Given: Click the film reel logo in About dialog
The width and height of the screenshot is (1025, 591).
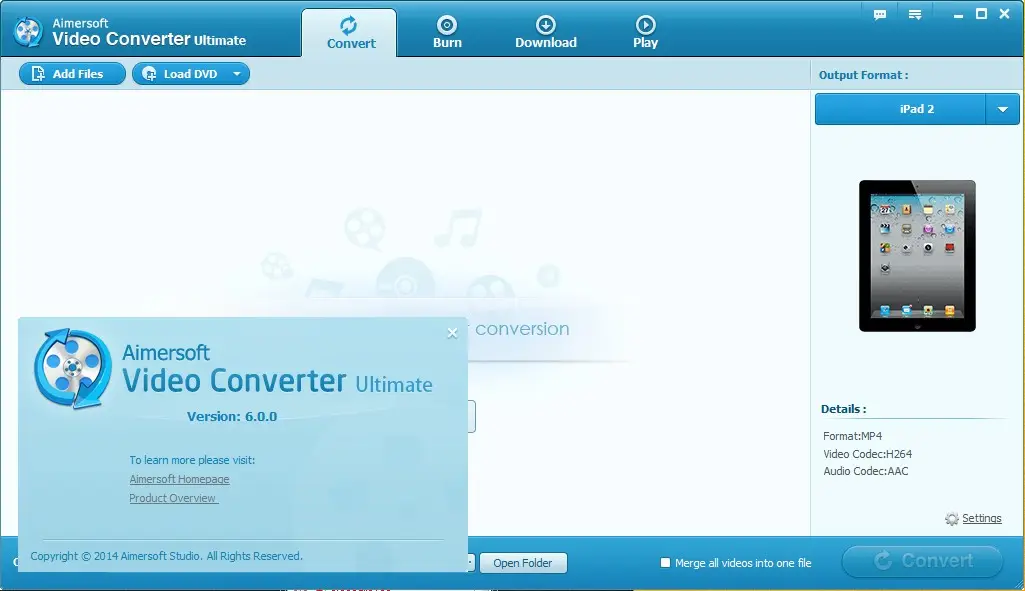Looking at the screenshot, I should pos(73,369).
